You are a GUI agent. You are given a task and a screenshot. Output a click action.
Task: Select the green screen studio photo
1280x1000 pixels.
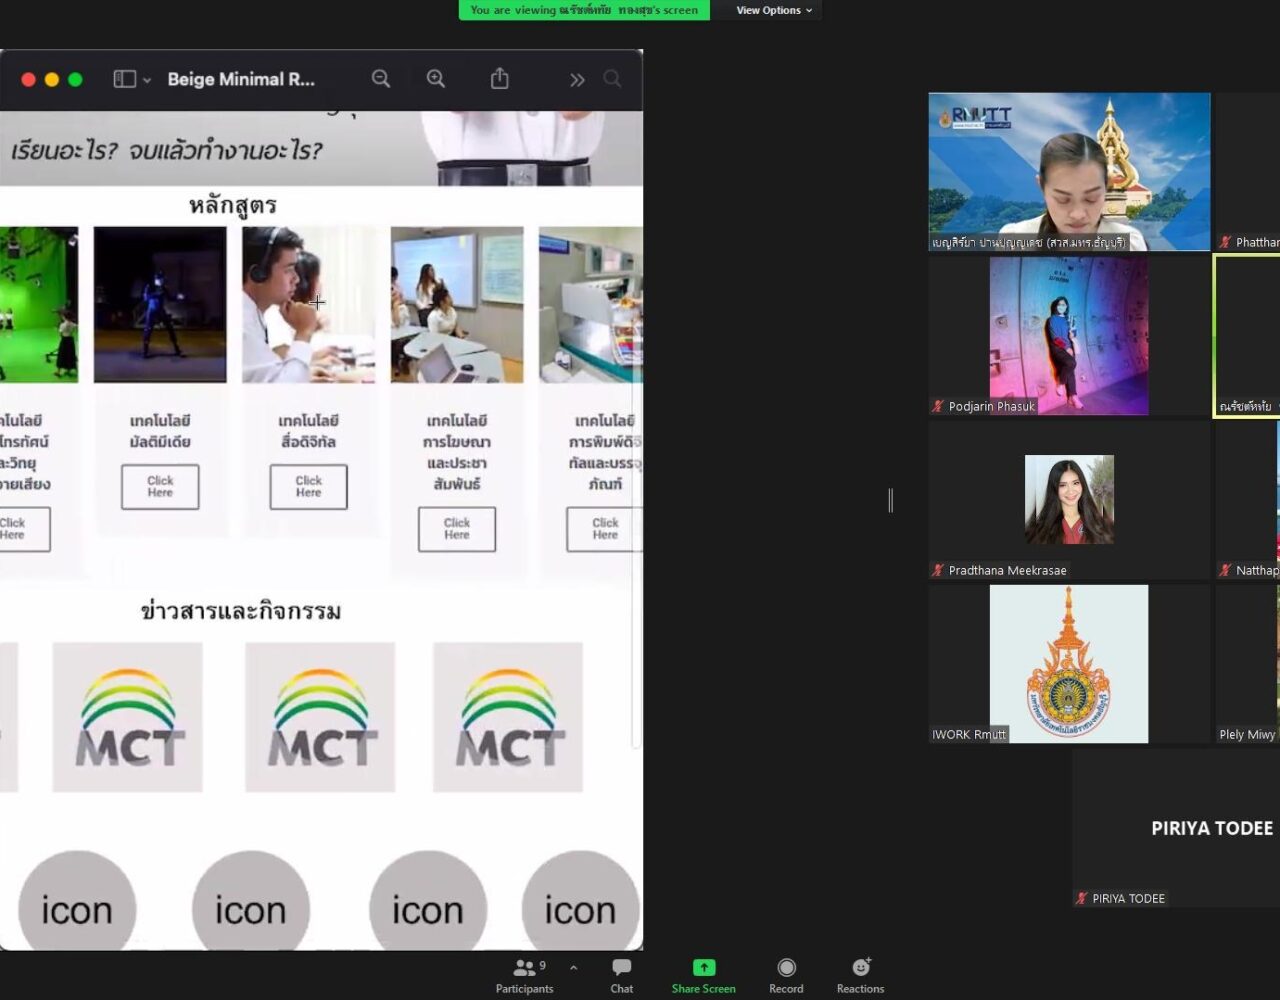tap(39, 304)
